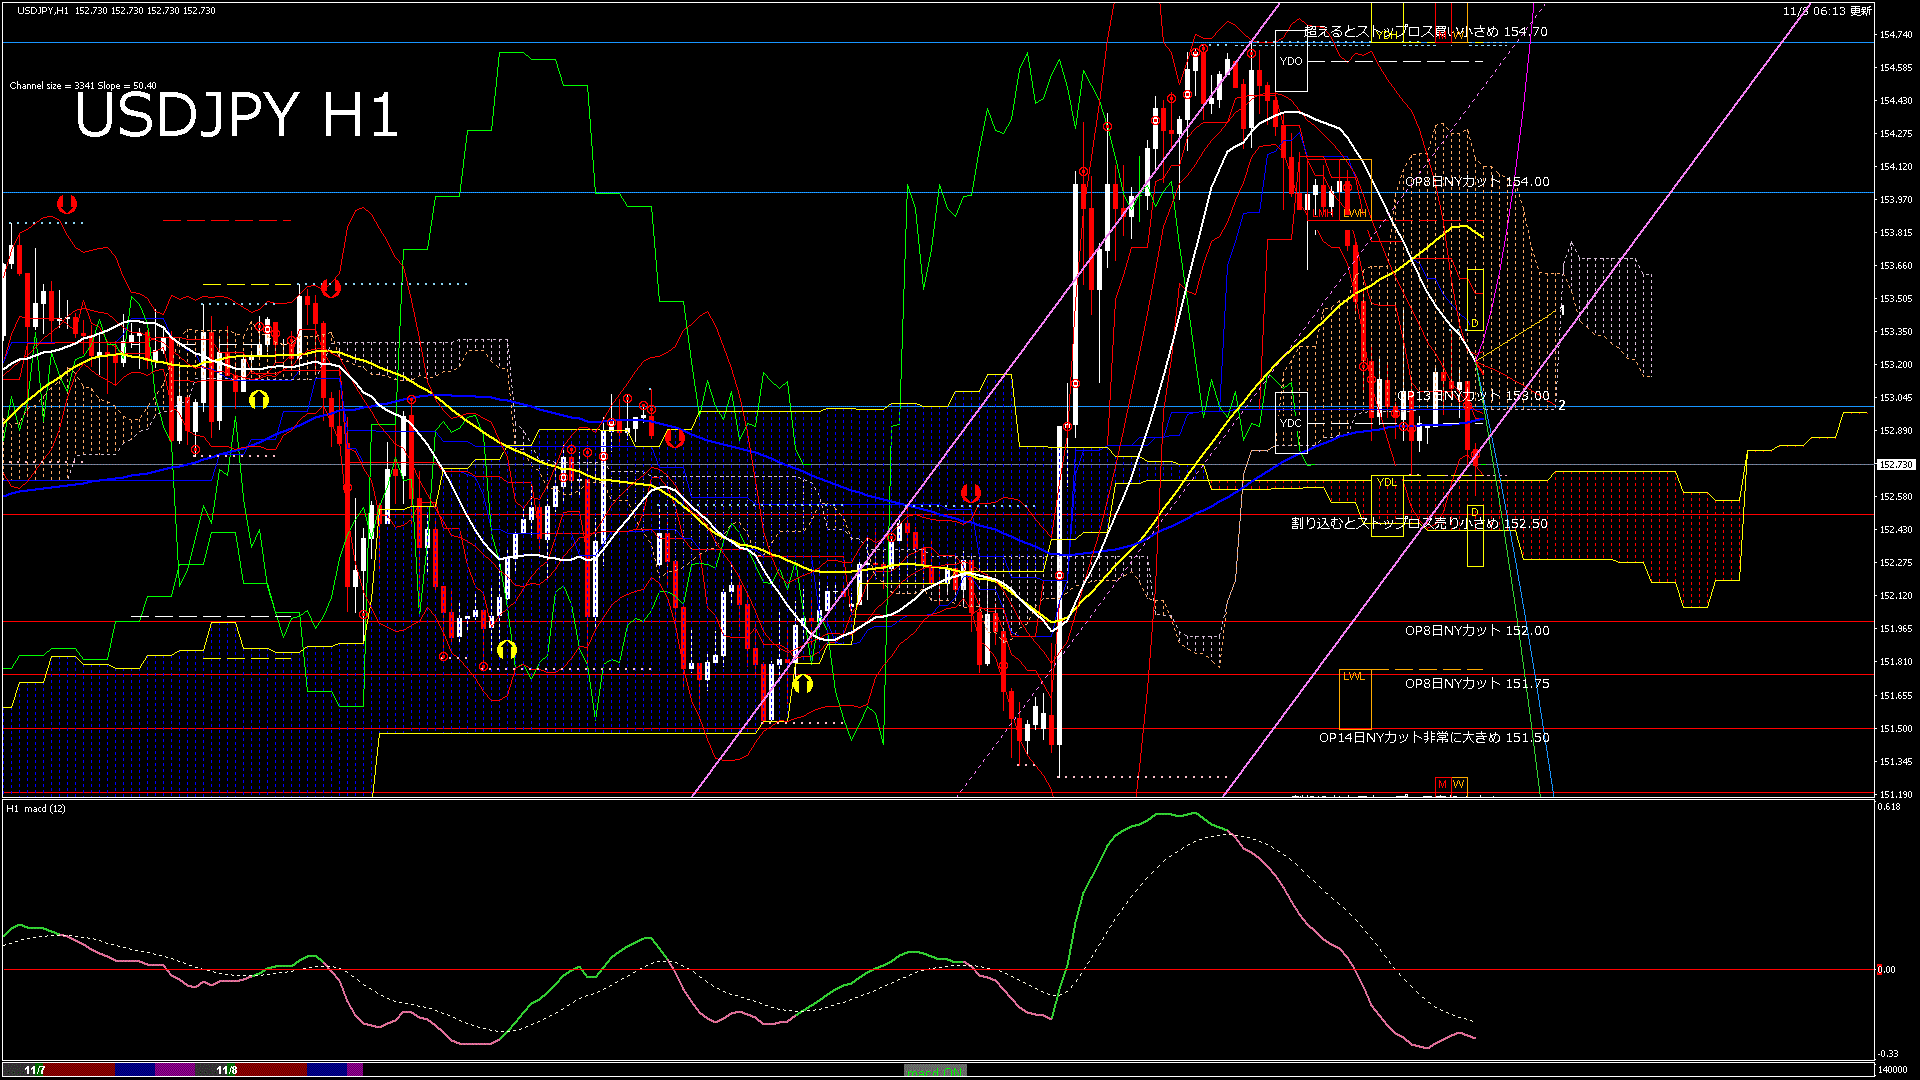The width and height of the screenshot is (1920, 1080).
Task: Click the LMH red label box
Action: (x=1322, y=213)
